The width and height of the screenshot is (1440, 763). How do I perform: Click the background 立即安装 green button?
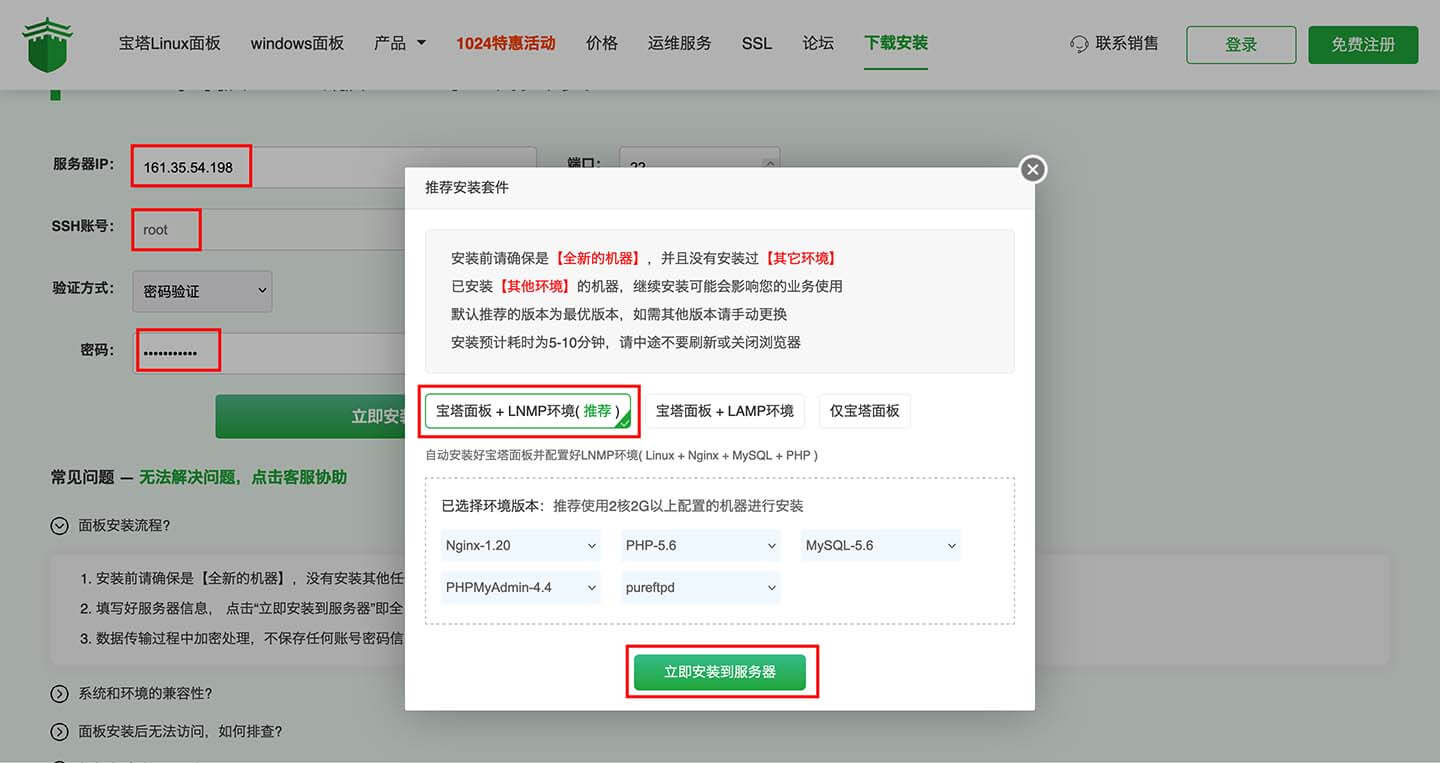pos(310,416)
